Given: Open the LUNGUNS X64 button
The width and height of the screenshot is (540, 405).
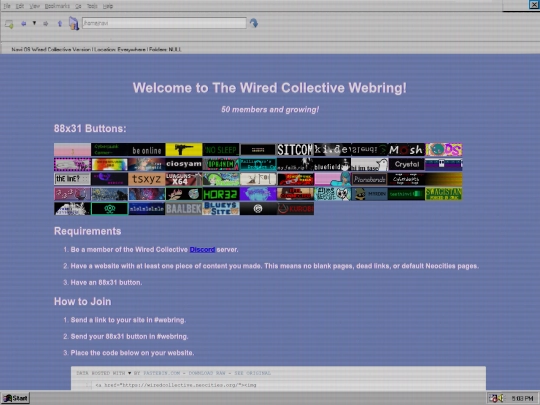Looking at the screenshot, I should 184,179.
